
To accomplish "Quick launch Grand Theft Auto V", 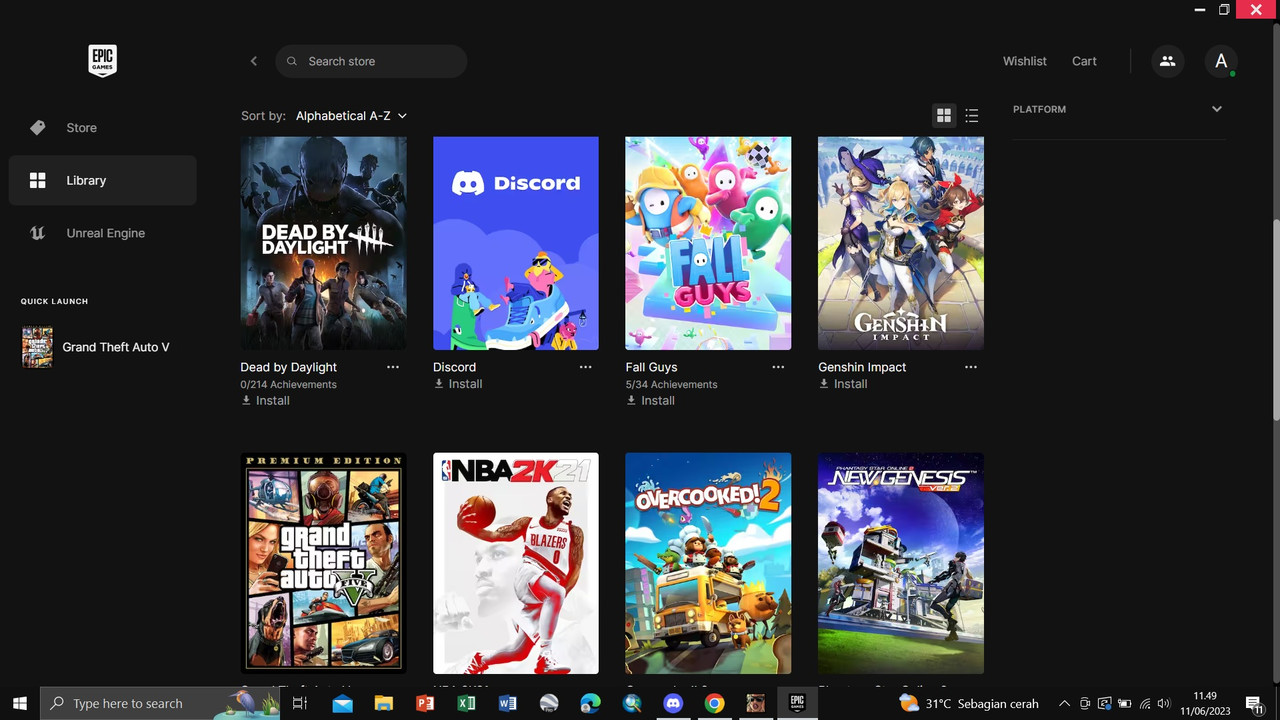I will [x=103, y=347].
